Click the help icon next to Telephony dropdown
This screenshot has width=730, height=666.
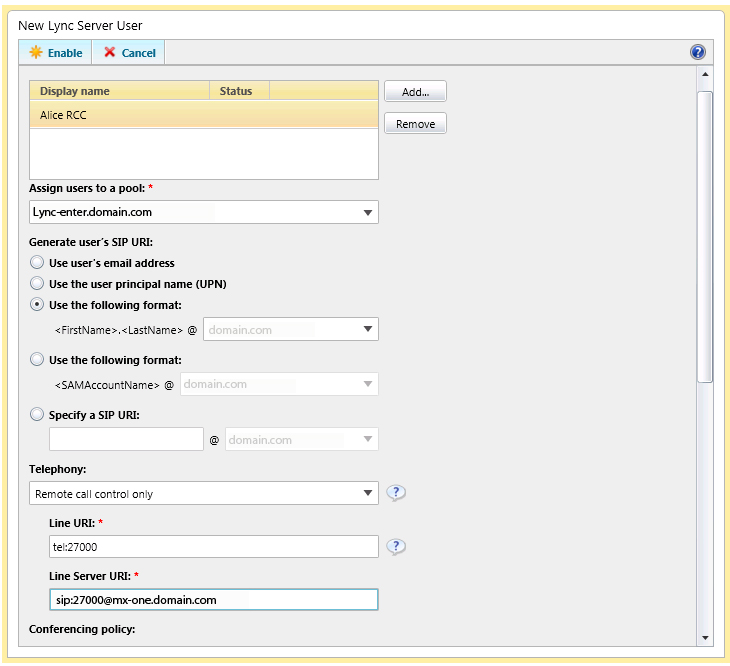tap(396, 493)
